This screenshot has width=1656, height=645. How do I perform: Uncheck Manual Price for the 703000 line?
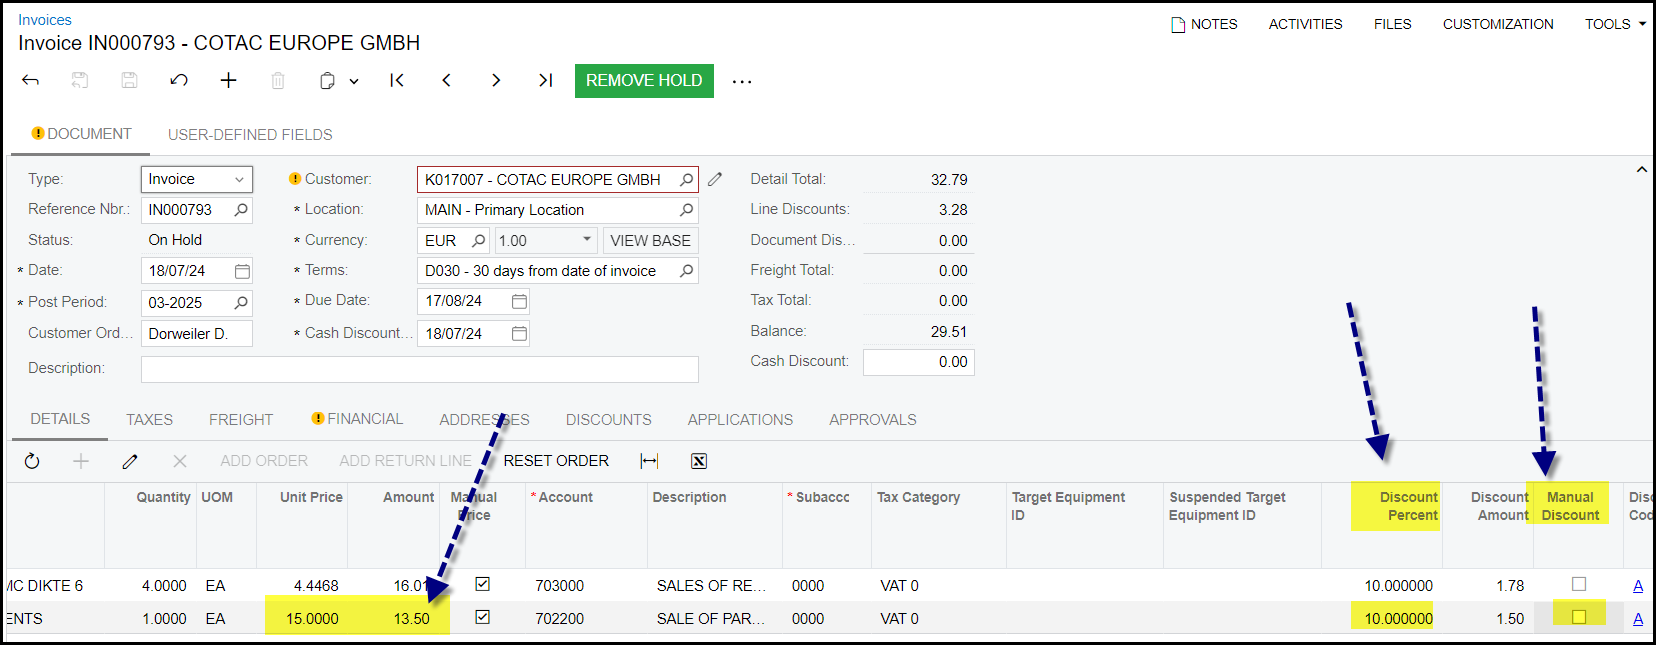pos(483,584)
